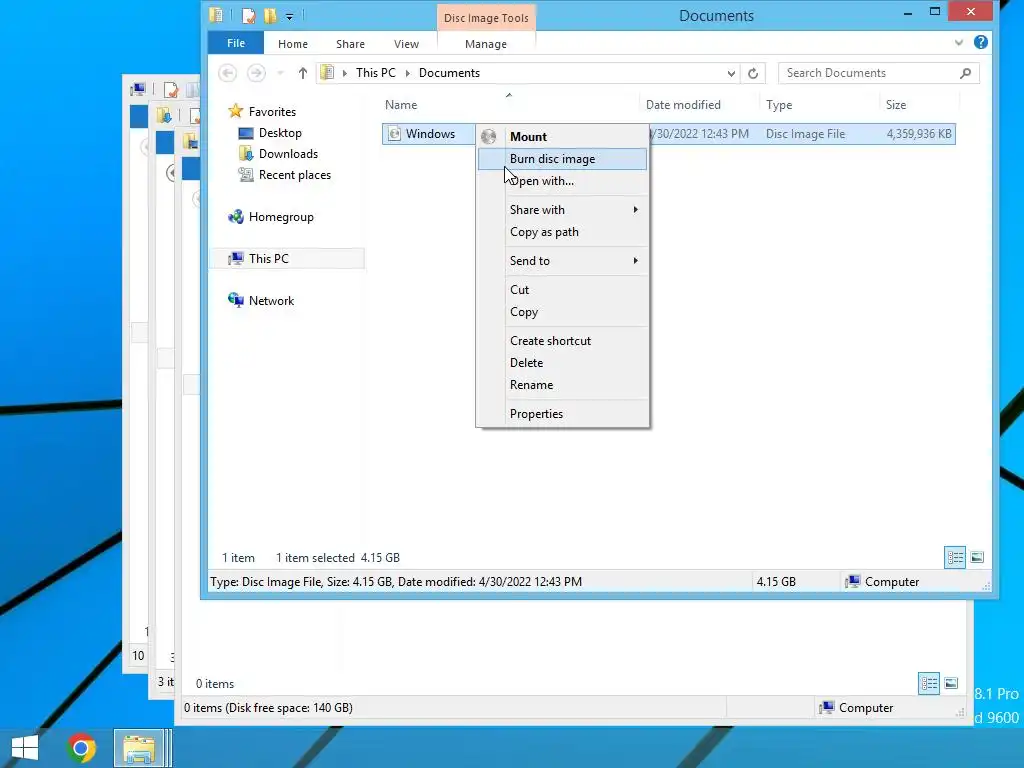Switch to the Share ribbon tab
The width and height of the screenshot is (1024, 768).
coord(350,44)
